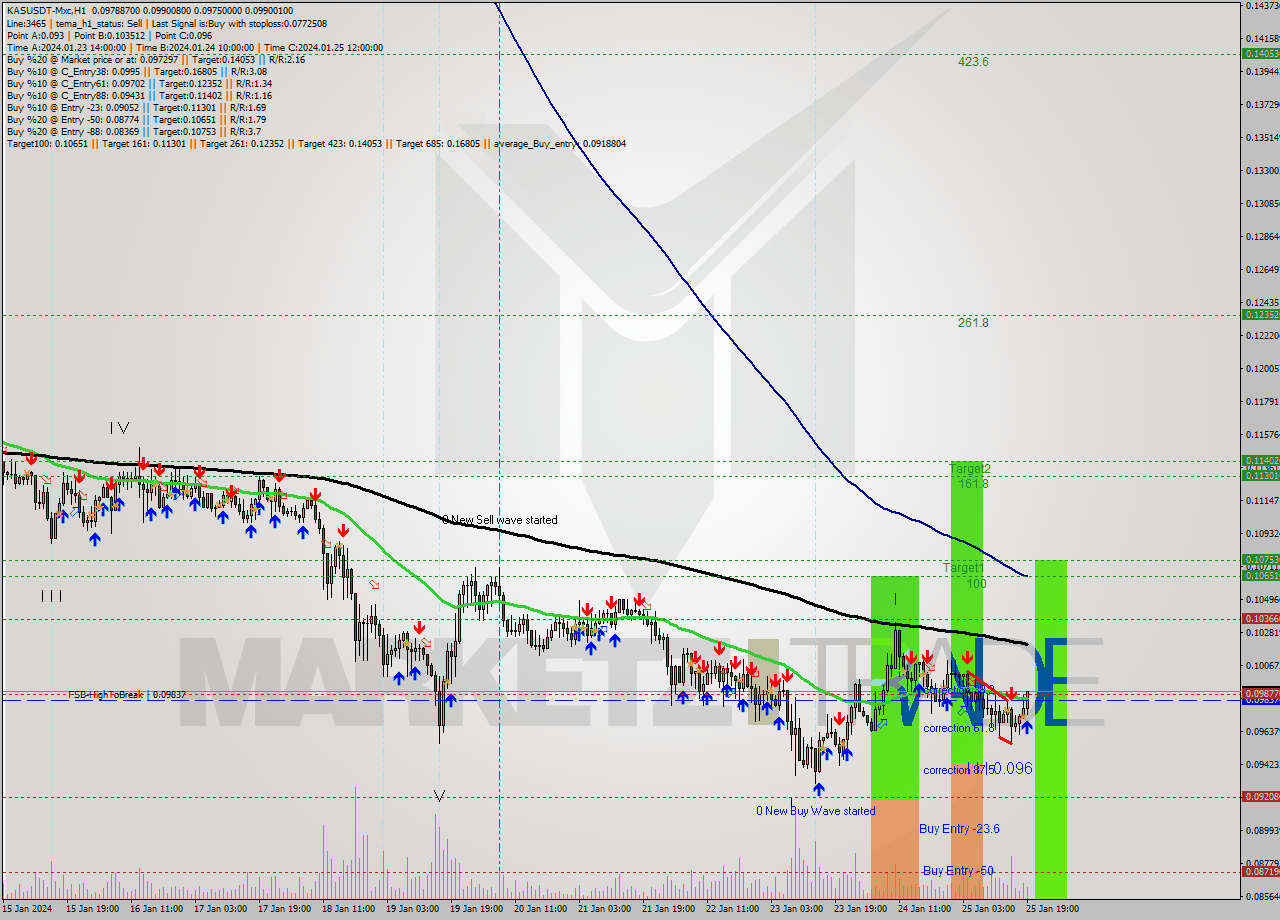Select the 'I V' wave label

click(x=119, y=427)
